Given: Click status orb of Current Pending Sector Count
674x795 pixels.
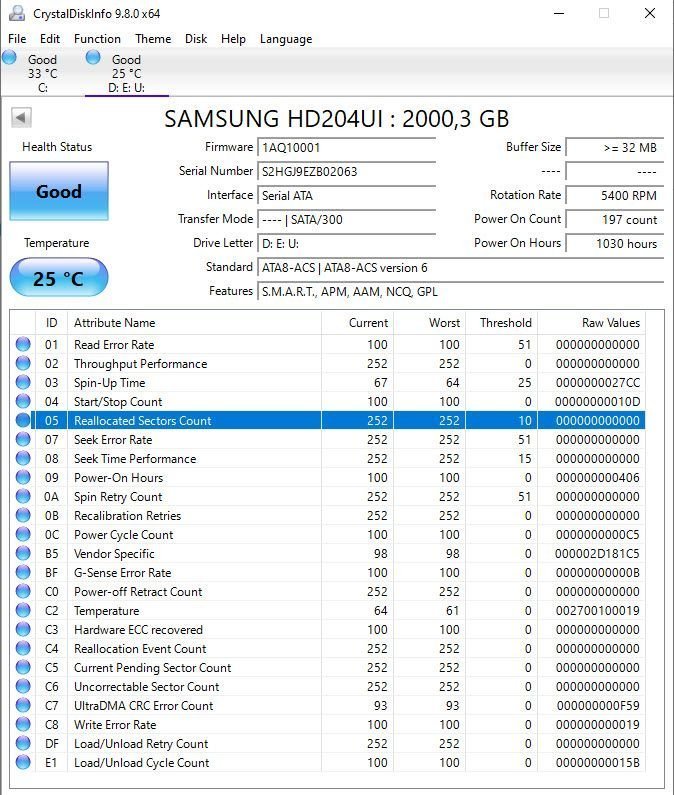Looking at the screenshot, I should tap(23, 667).
